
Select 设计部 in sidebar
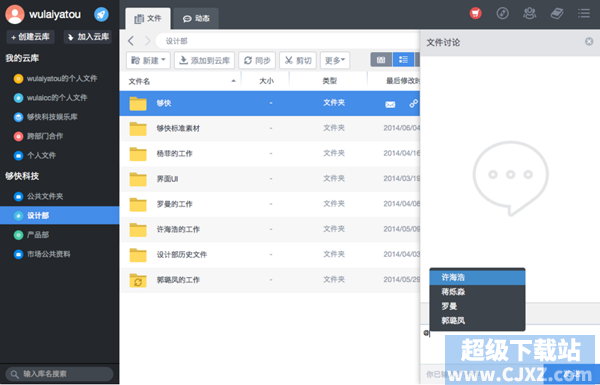pos(60,215)
